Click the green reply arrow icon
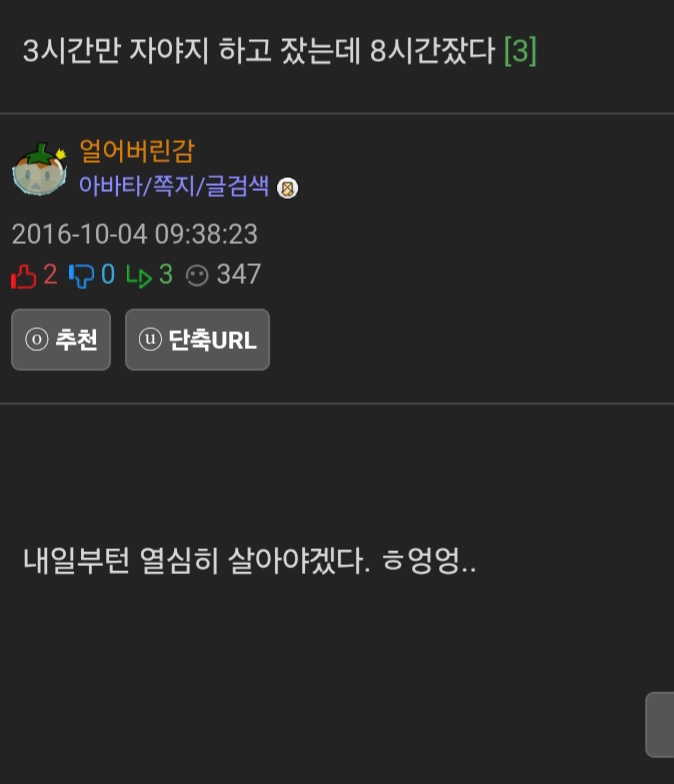 (139, 276)
